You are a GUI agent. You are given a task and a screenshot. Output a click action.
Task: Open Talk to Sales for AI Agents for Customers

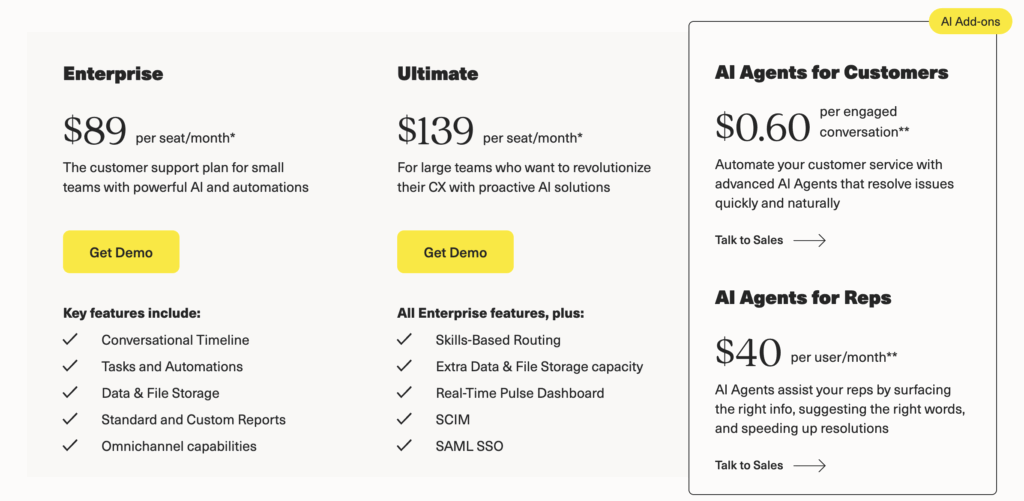pyautogui.click(x=749, y=240)
